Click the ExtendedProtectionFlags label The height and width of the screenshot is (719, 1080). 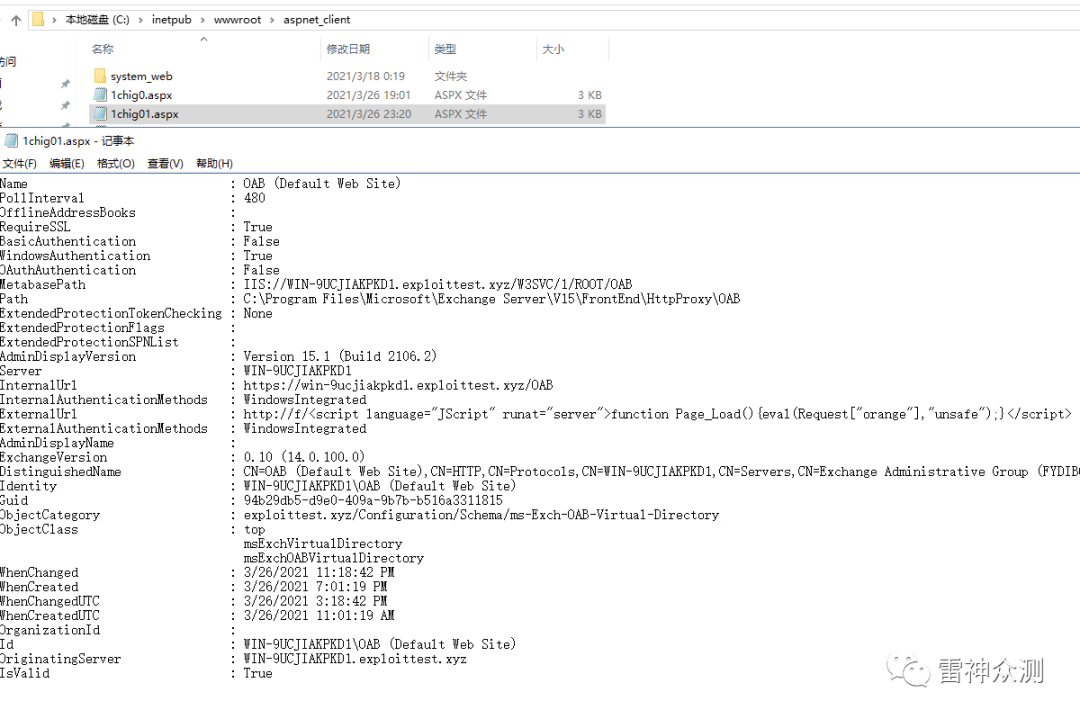pyautogui.click(x=83, y=328)
